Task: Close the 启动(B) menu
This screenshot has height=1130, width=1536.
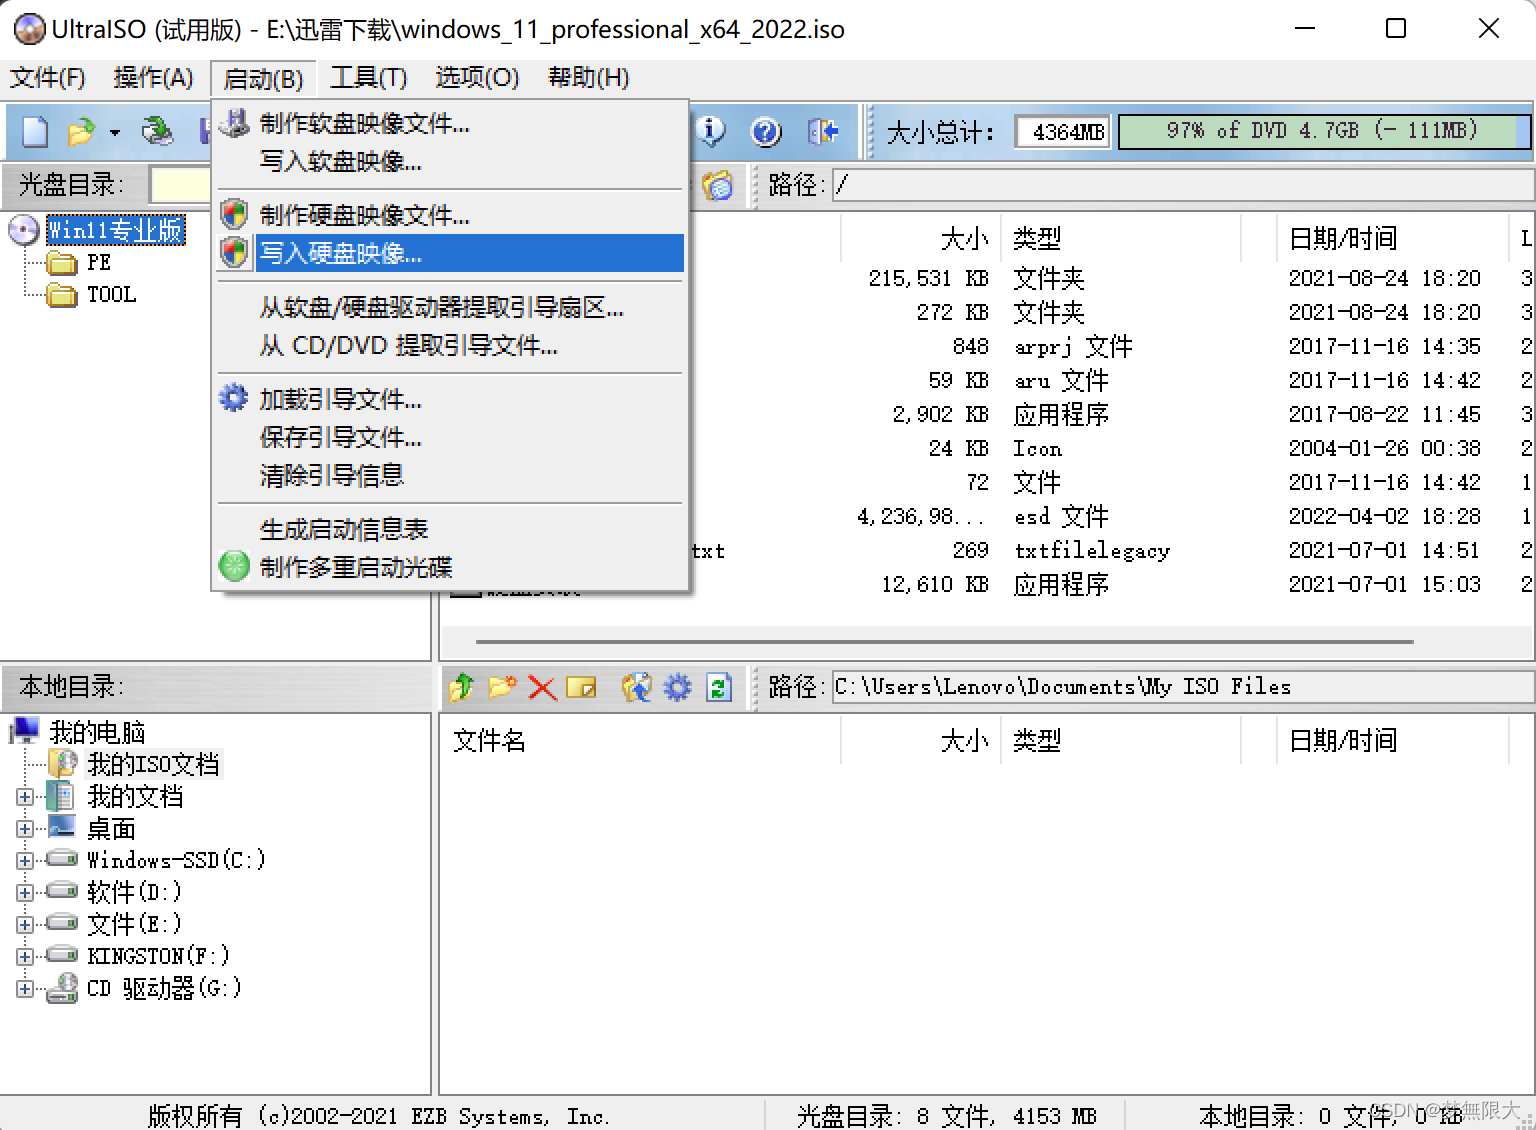Action: pos(263,78)
